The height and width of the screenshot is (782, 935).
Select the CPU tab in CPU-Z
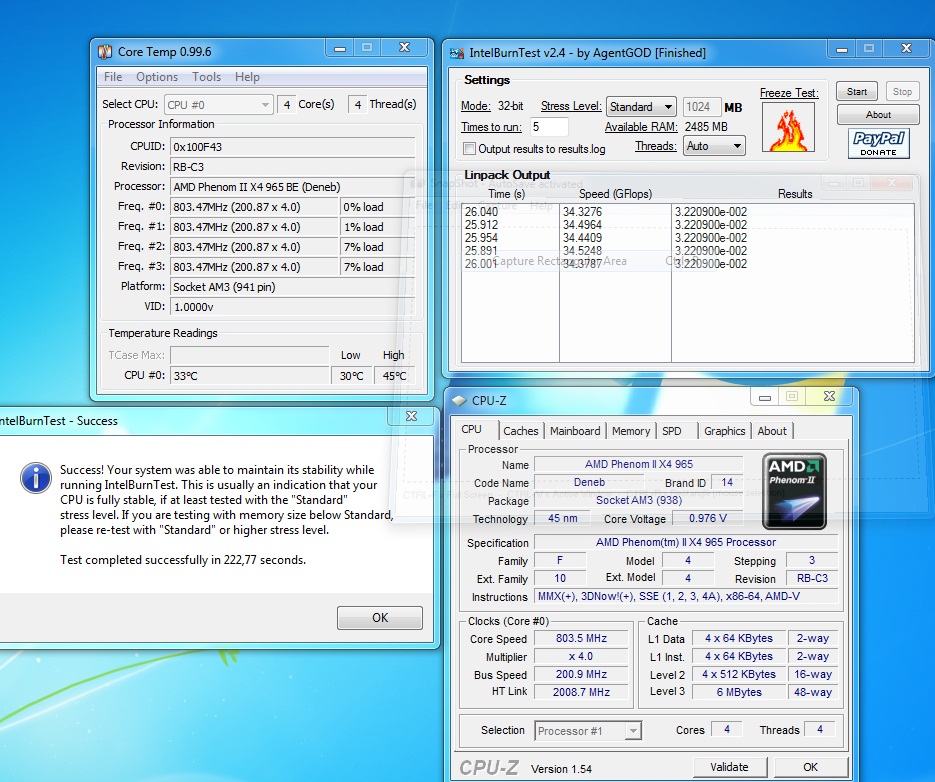coord(471,429)
